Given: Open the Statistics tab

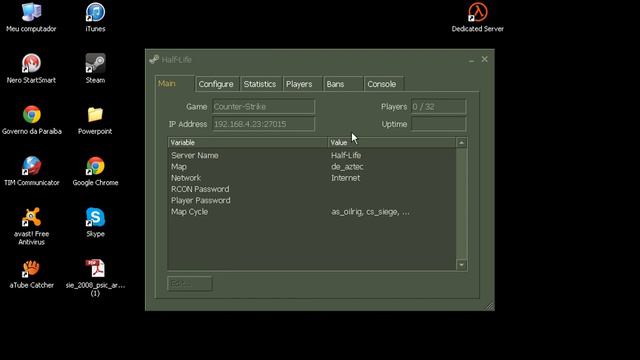Looking at the screenshot, I should [x=260, y=84].
